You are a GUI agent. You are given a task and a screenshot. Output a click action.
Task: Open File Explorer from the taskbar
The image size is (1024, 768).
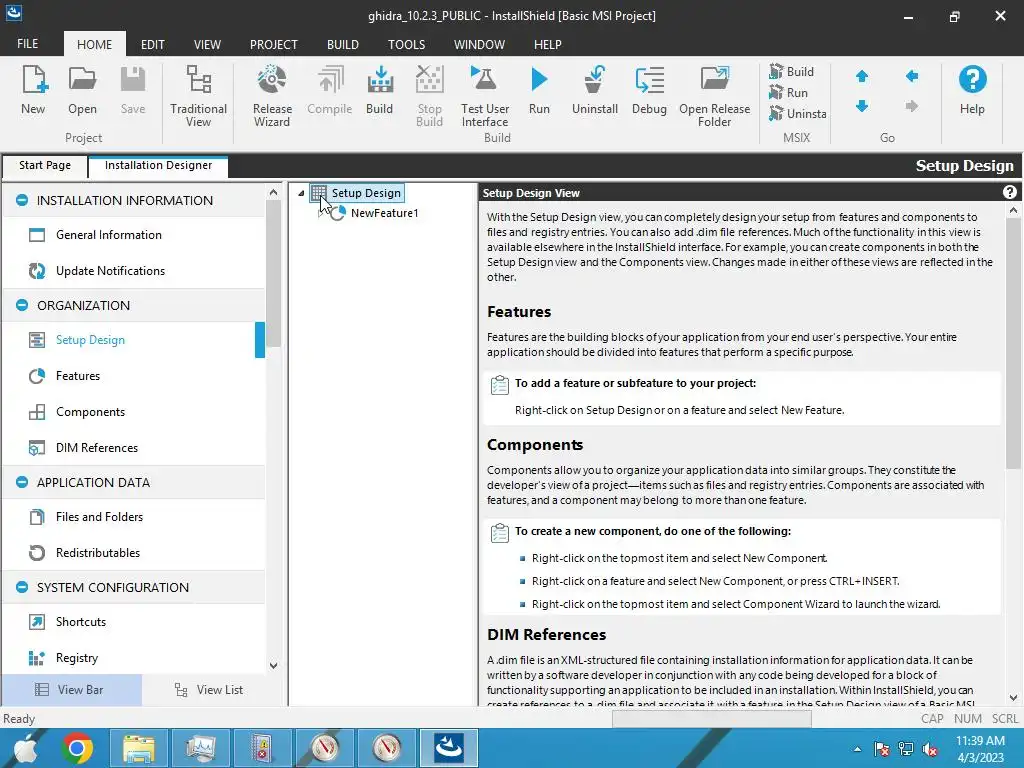coord(138,748)
